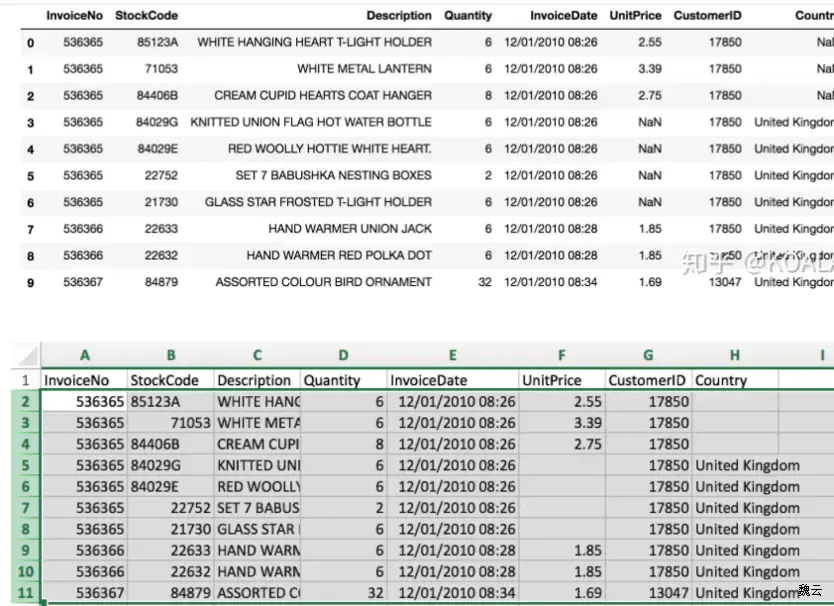
Task: Click 'HAND WARMER RED POLKA DOT' description
Action: click(x=339, y=255)
